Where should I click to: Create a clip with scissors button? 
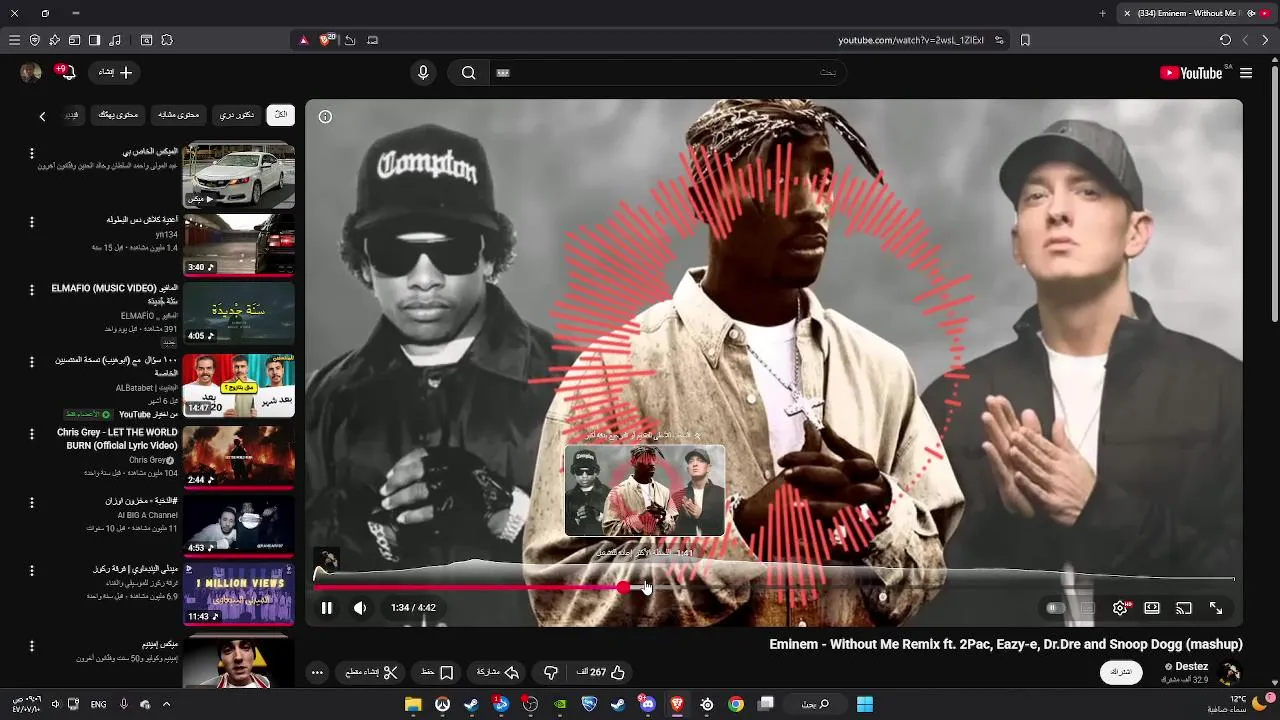[x=372, y=673]
